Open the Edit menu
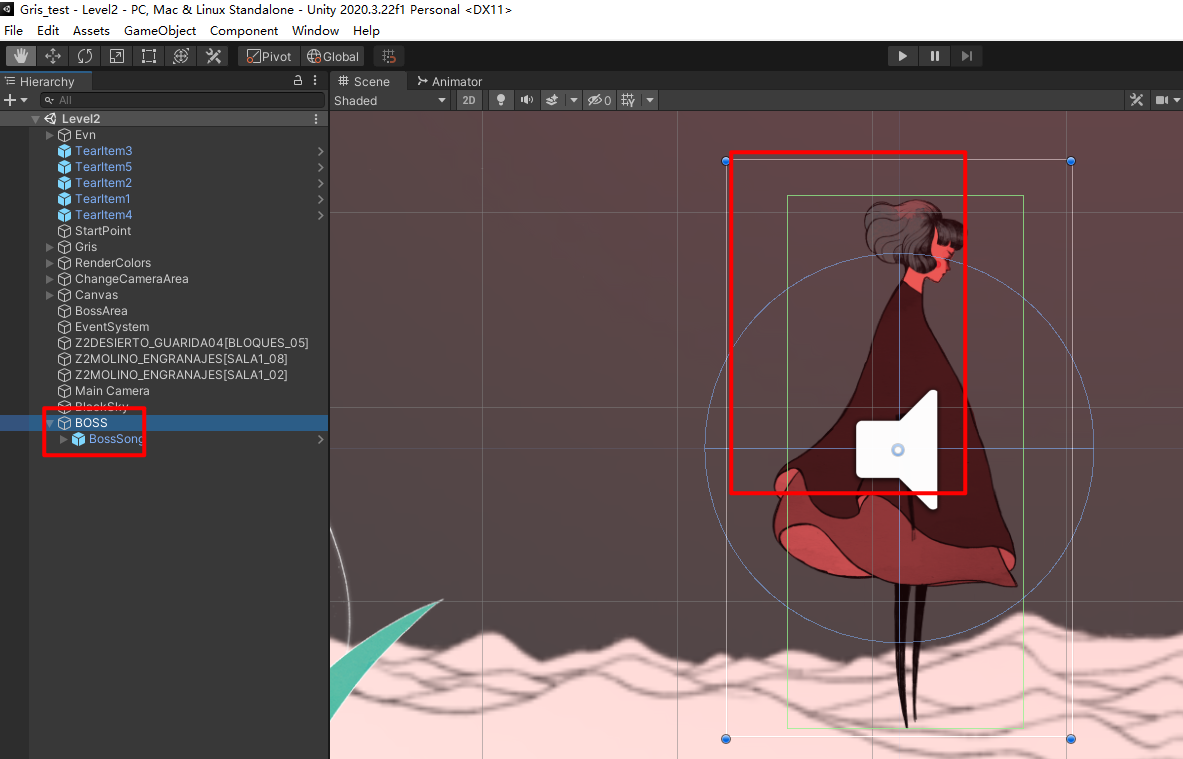Image resolution: width=1183 pixels, height=759 pixels. pos(48,31)
